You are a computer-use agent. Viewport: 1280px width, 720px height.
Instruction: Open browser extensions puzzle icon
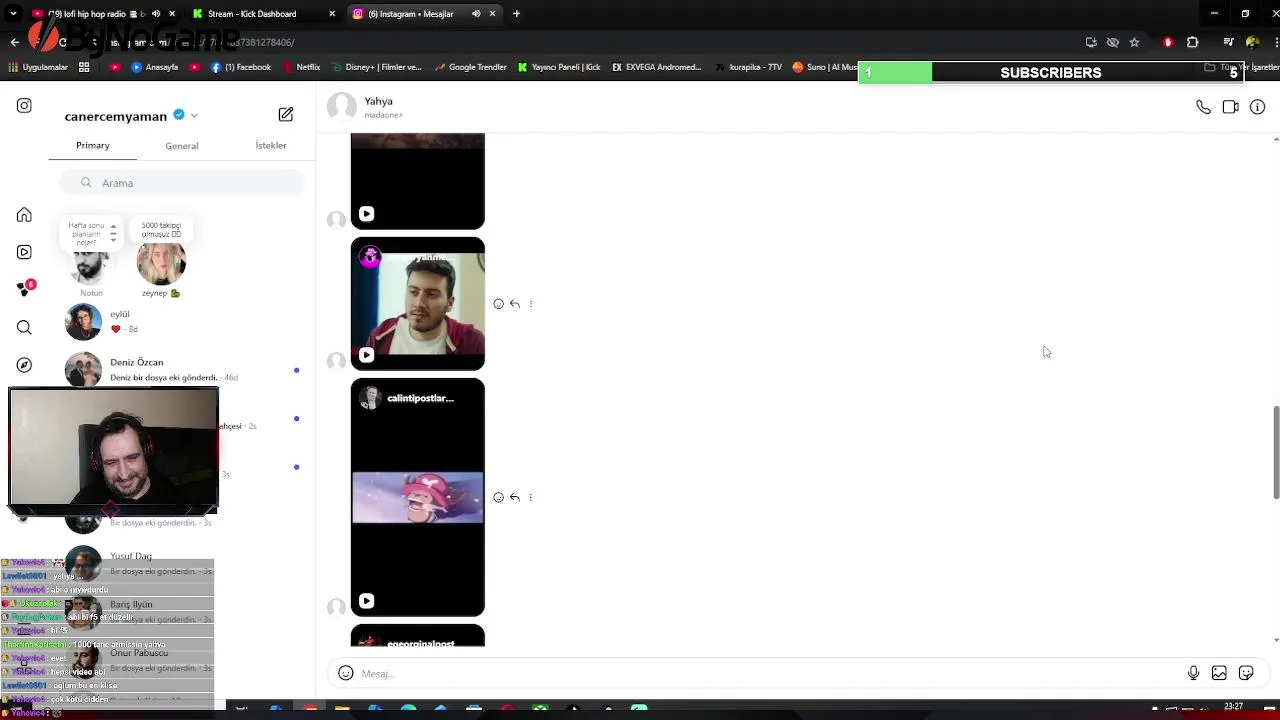click(1192, 42)
